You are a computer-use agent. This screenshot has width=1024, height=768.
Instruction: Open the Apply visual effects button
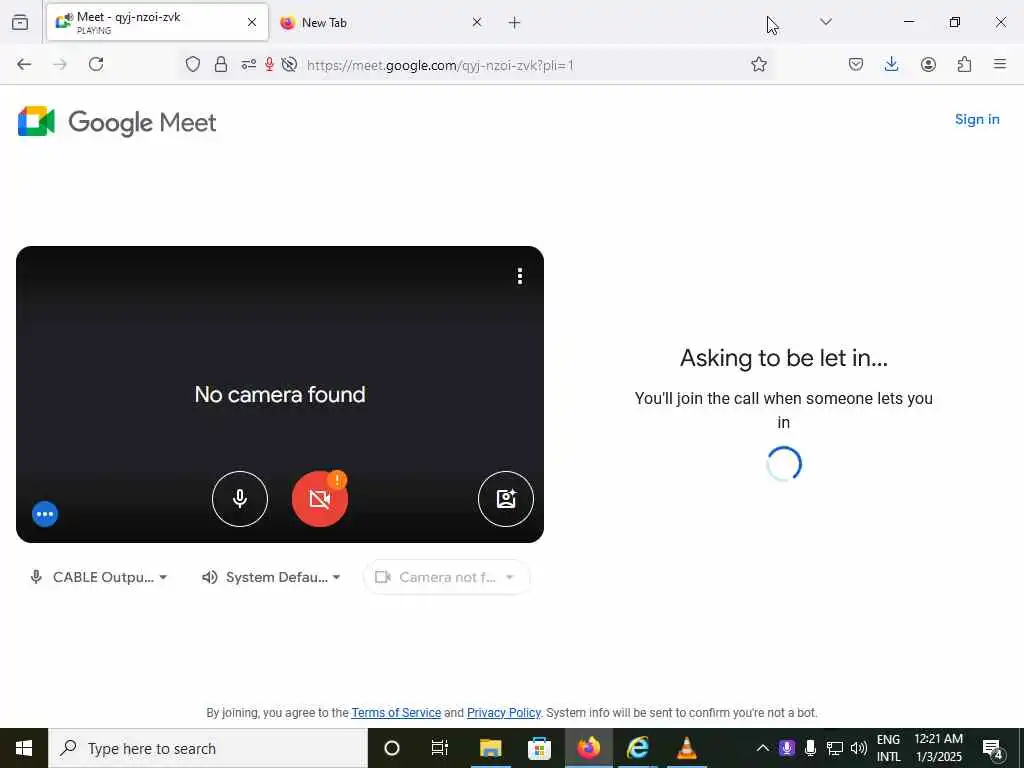coord(505,499)
